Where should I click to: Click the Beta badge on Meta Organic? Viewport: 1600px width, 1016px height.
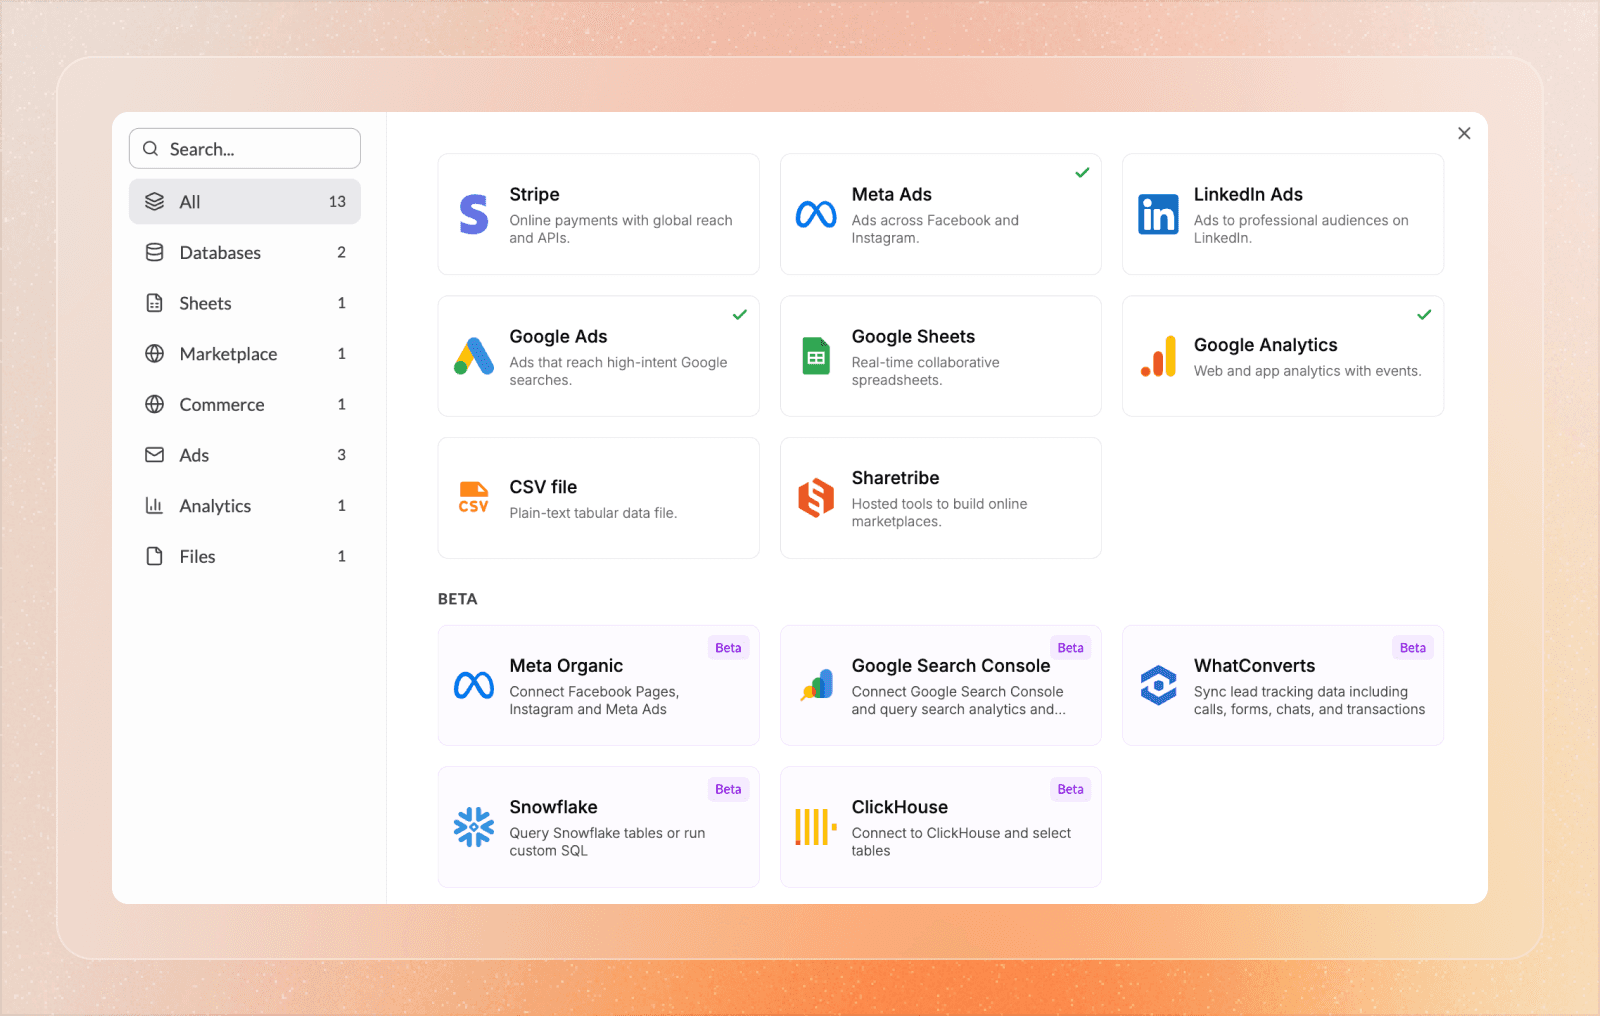point(728,648)
